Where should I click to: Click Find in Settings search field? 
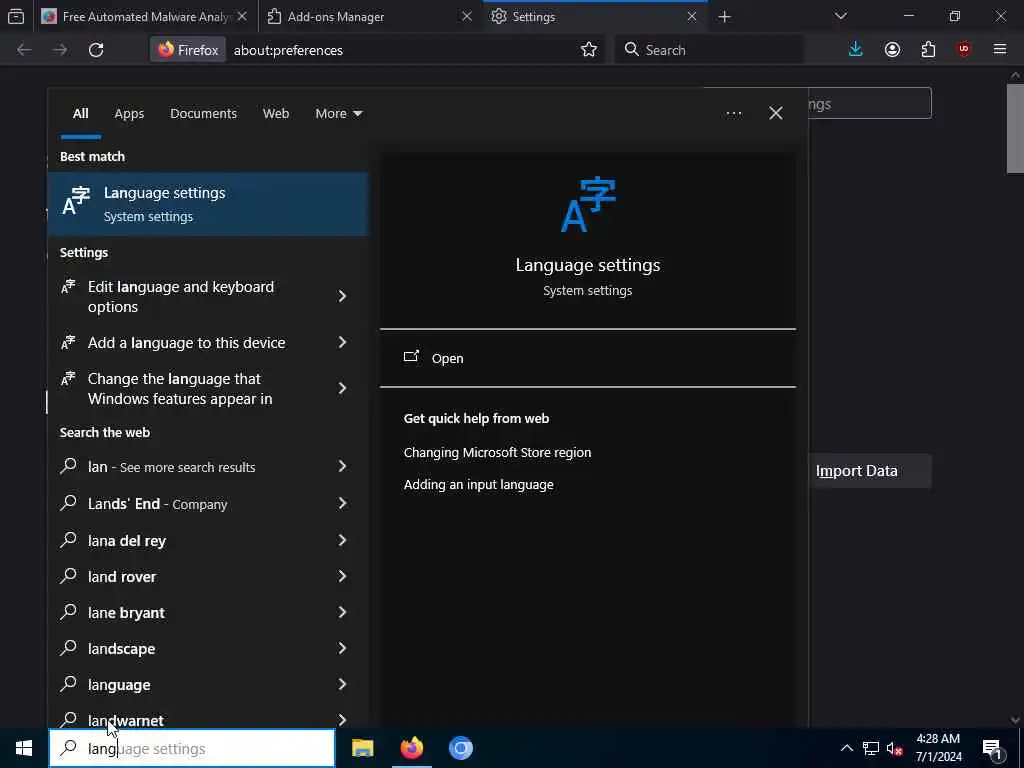coord(869,103)
